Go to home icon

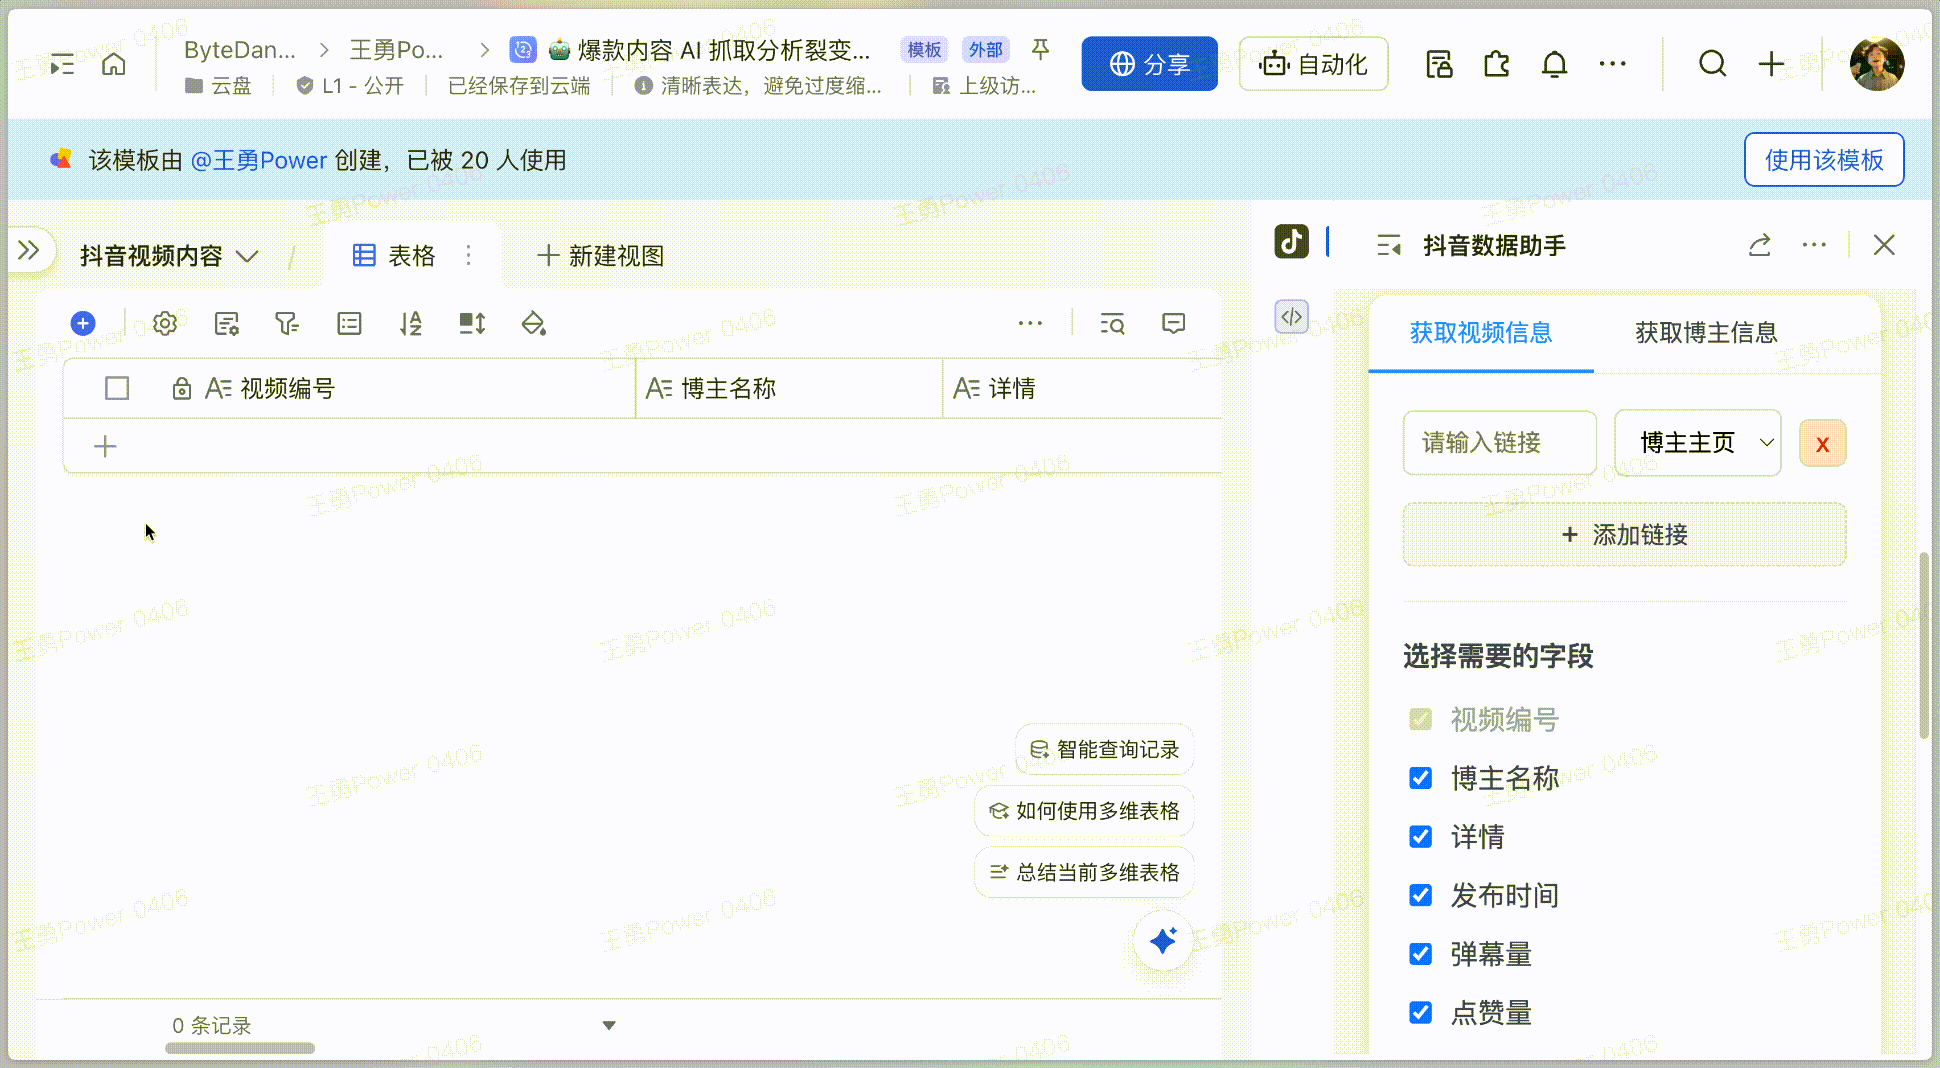pos(114,65)
